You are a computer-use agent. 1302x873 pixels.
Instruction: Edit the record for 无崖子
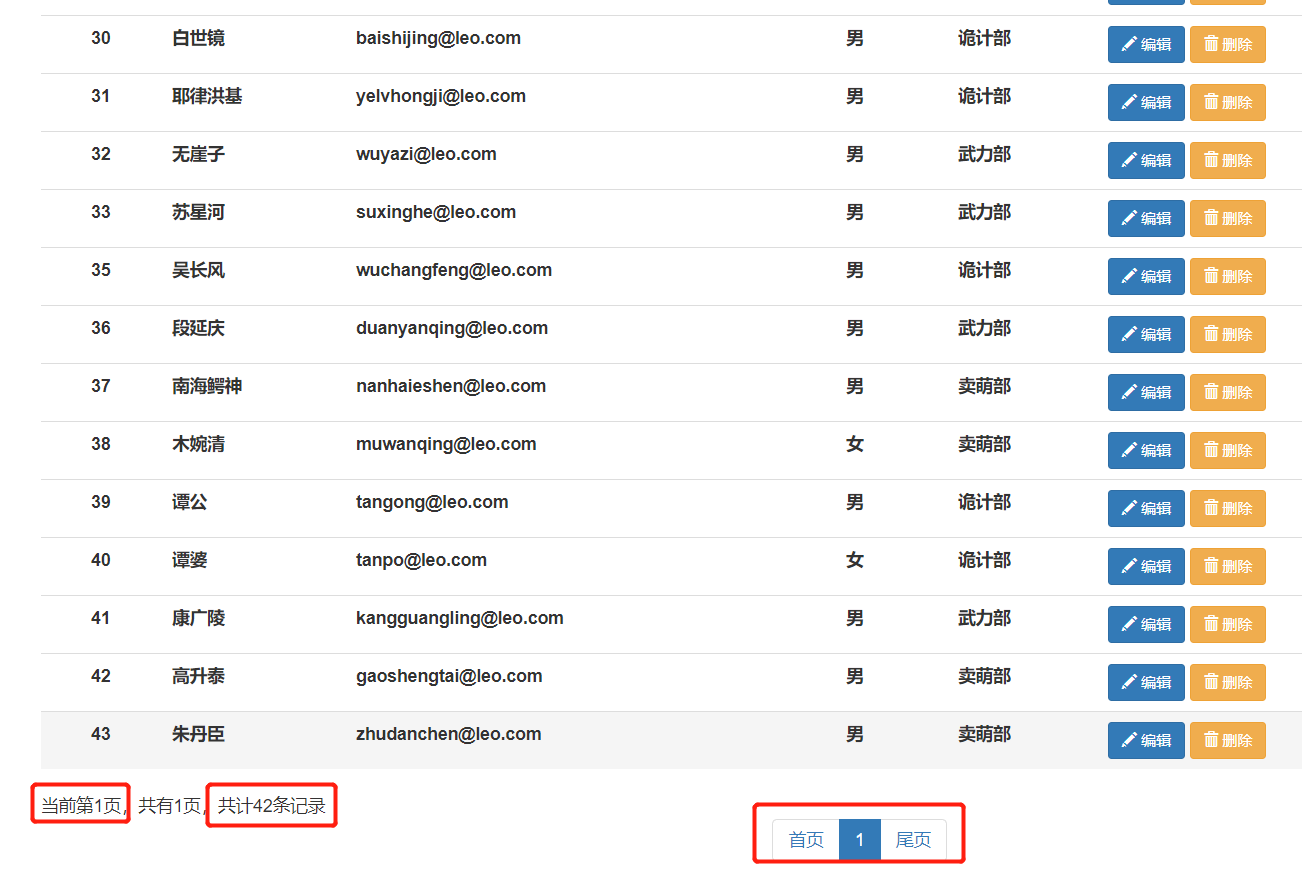(1146, 160)
